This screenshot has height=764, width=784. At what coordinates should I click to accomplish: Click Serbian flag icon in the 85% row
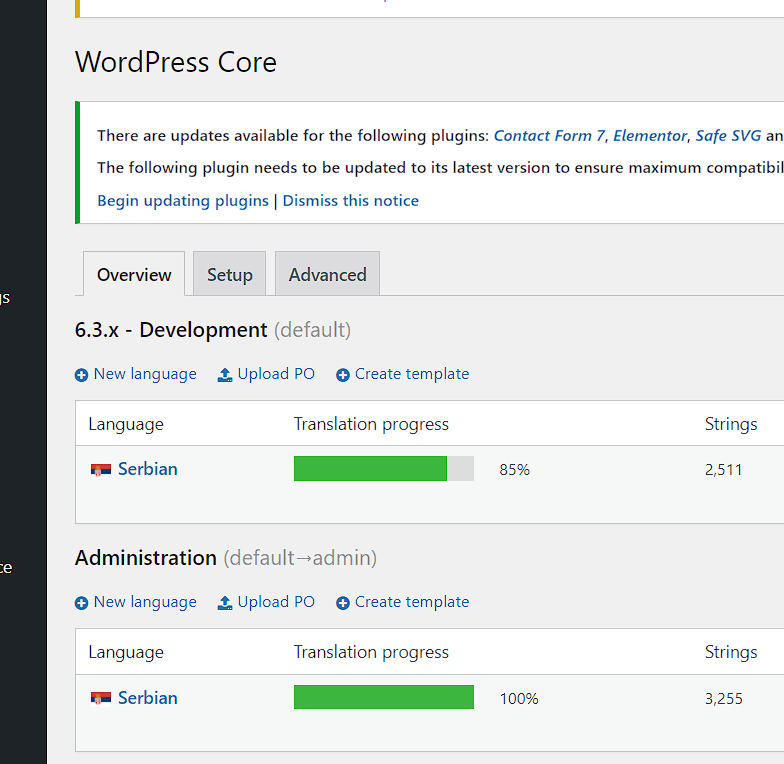click(100, 470)
